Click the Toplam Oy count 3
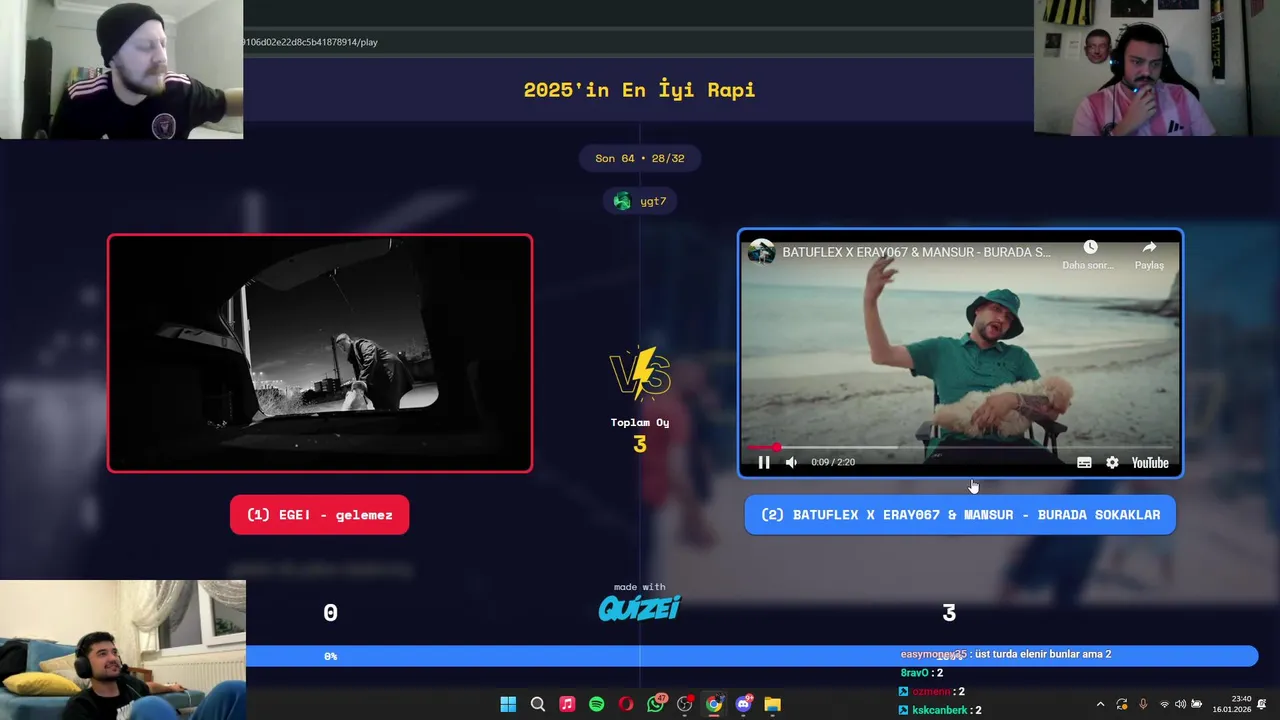 pos(640,445)
